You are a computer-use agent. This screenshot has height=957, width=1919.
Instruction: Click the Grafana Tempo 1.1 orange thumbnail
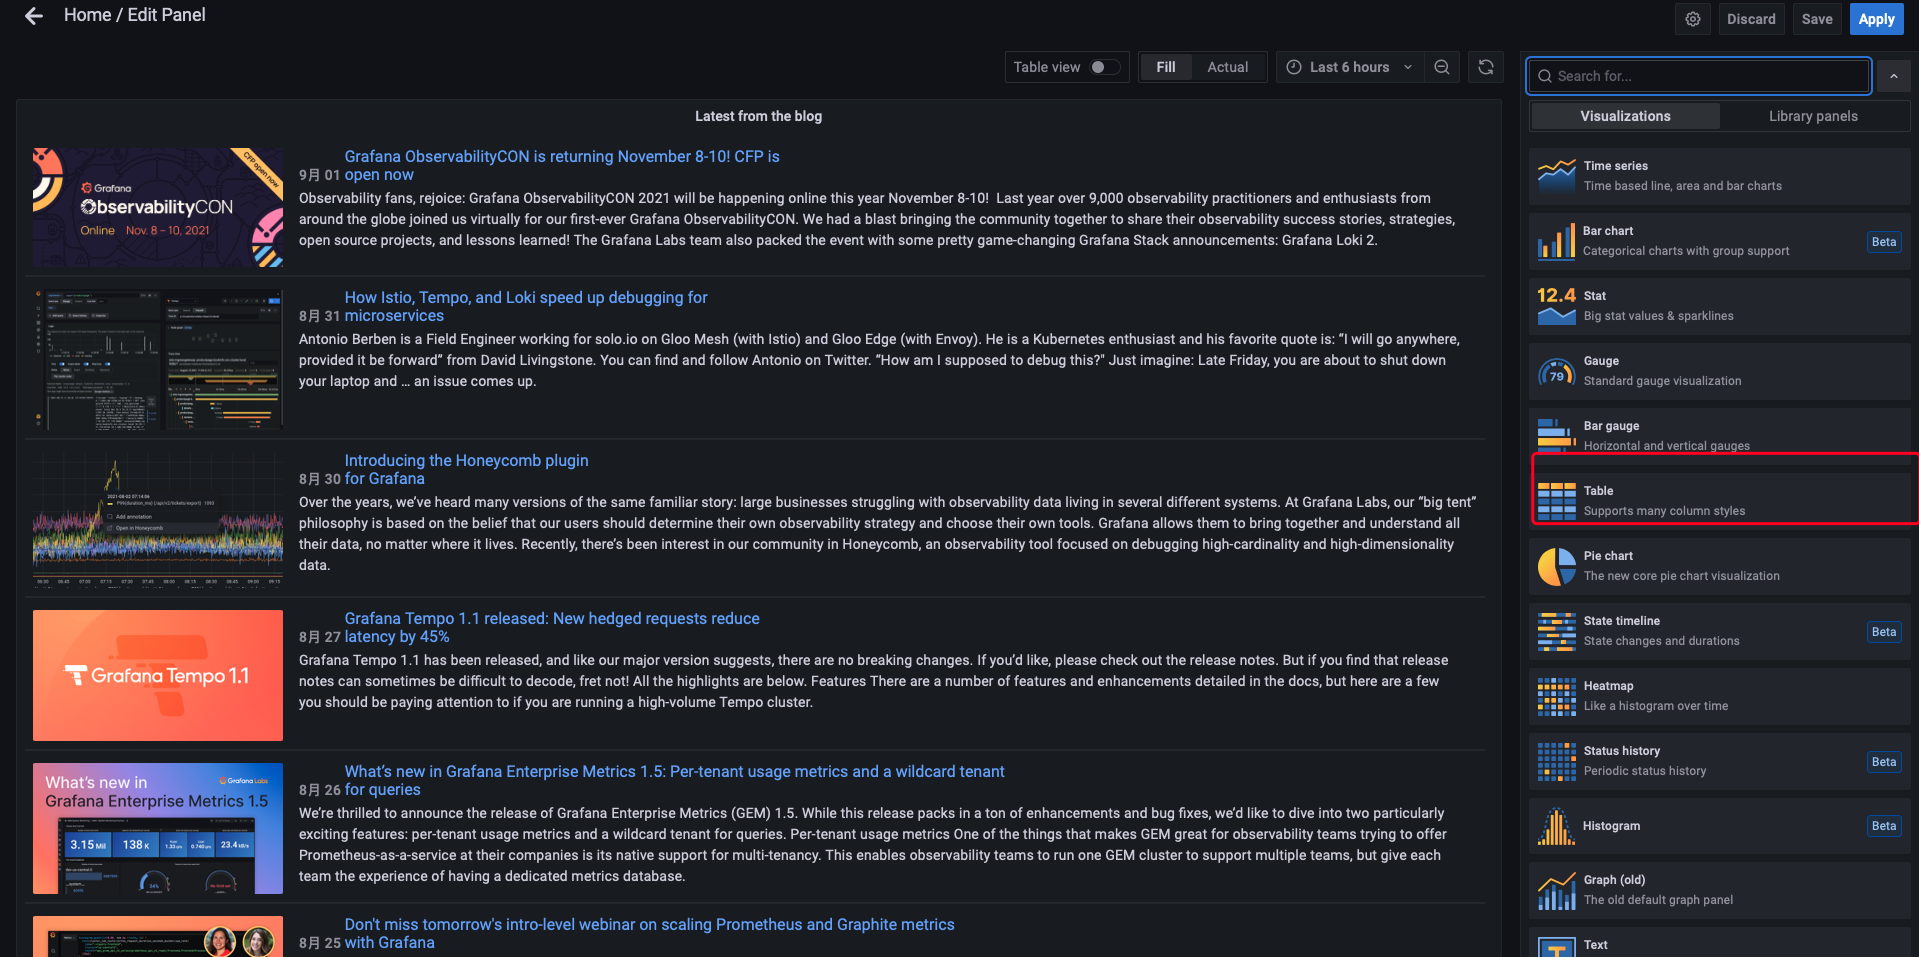point(158,675)
